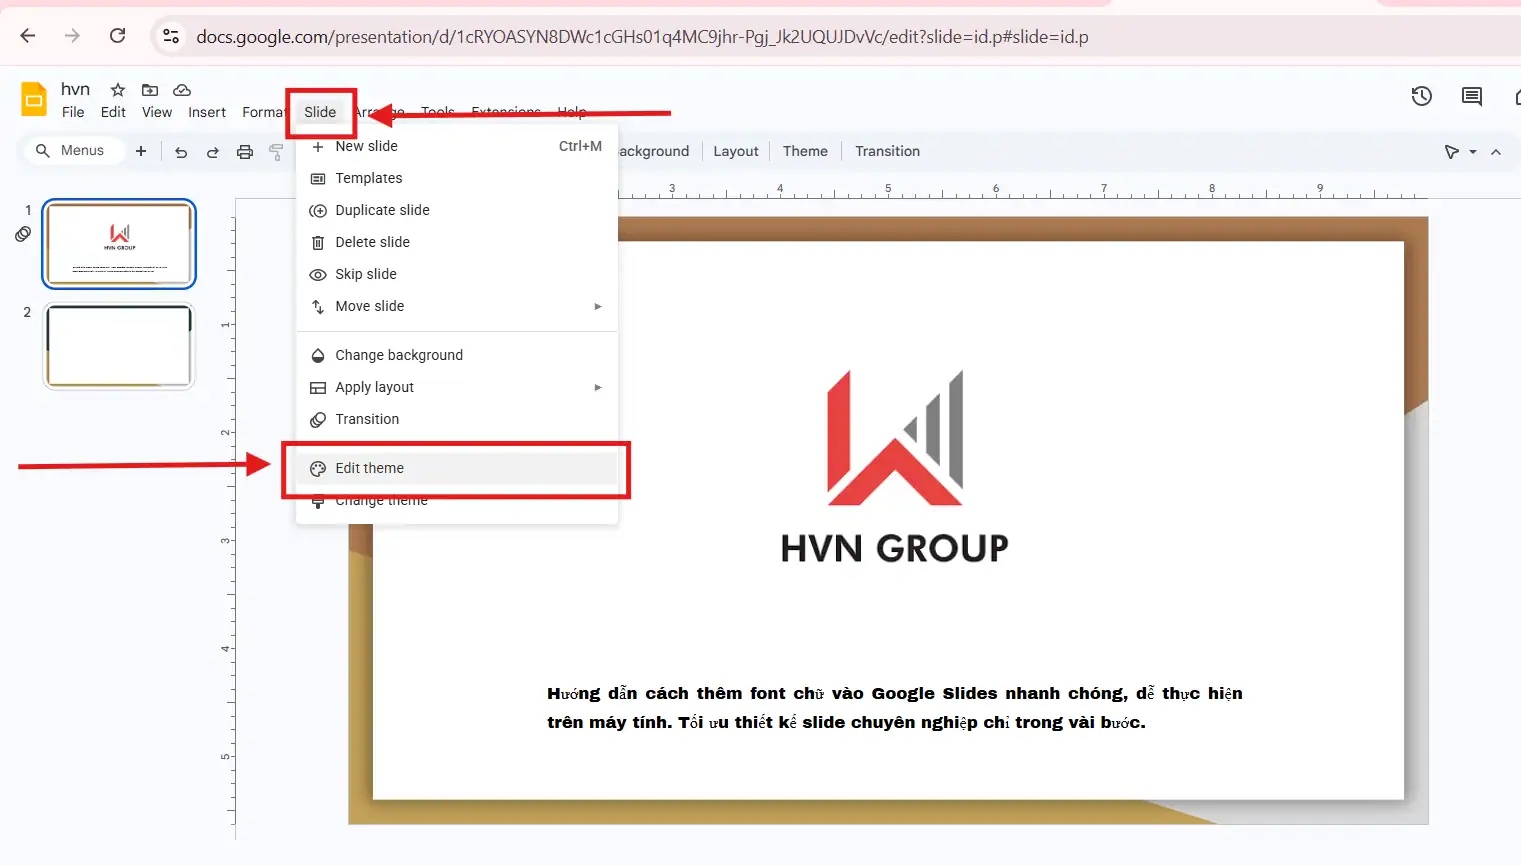Viewport: 1521px width, 865px height.
Task: Print the presentation
Action: [x=245, y=152]
